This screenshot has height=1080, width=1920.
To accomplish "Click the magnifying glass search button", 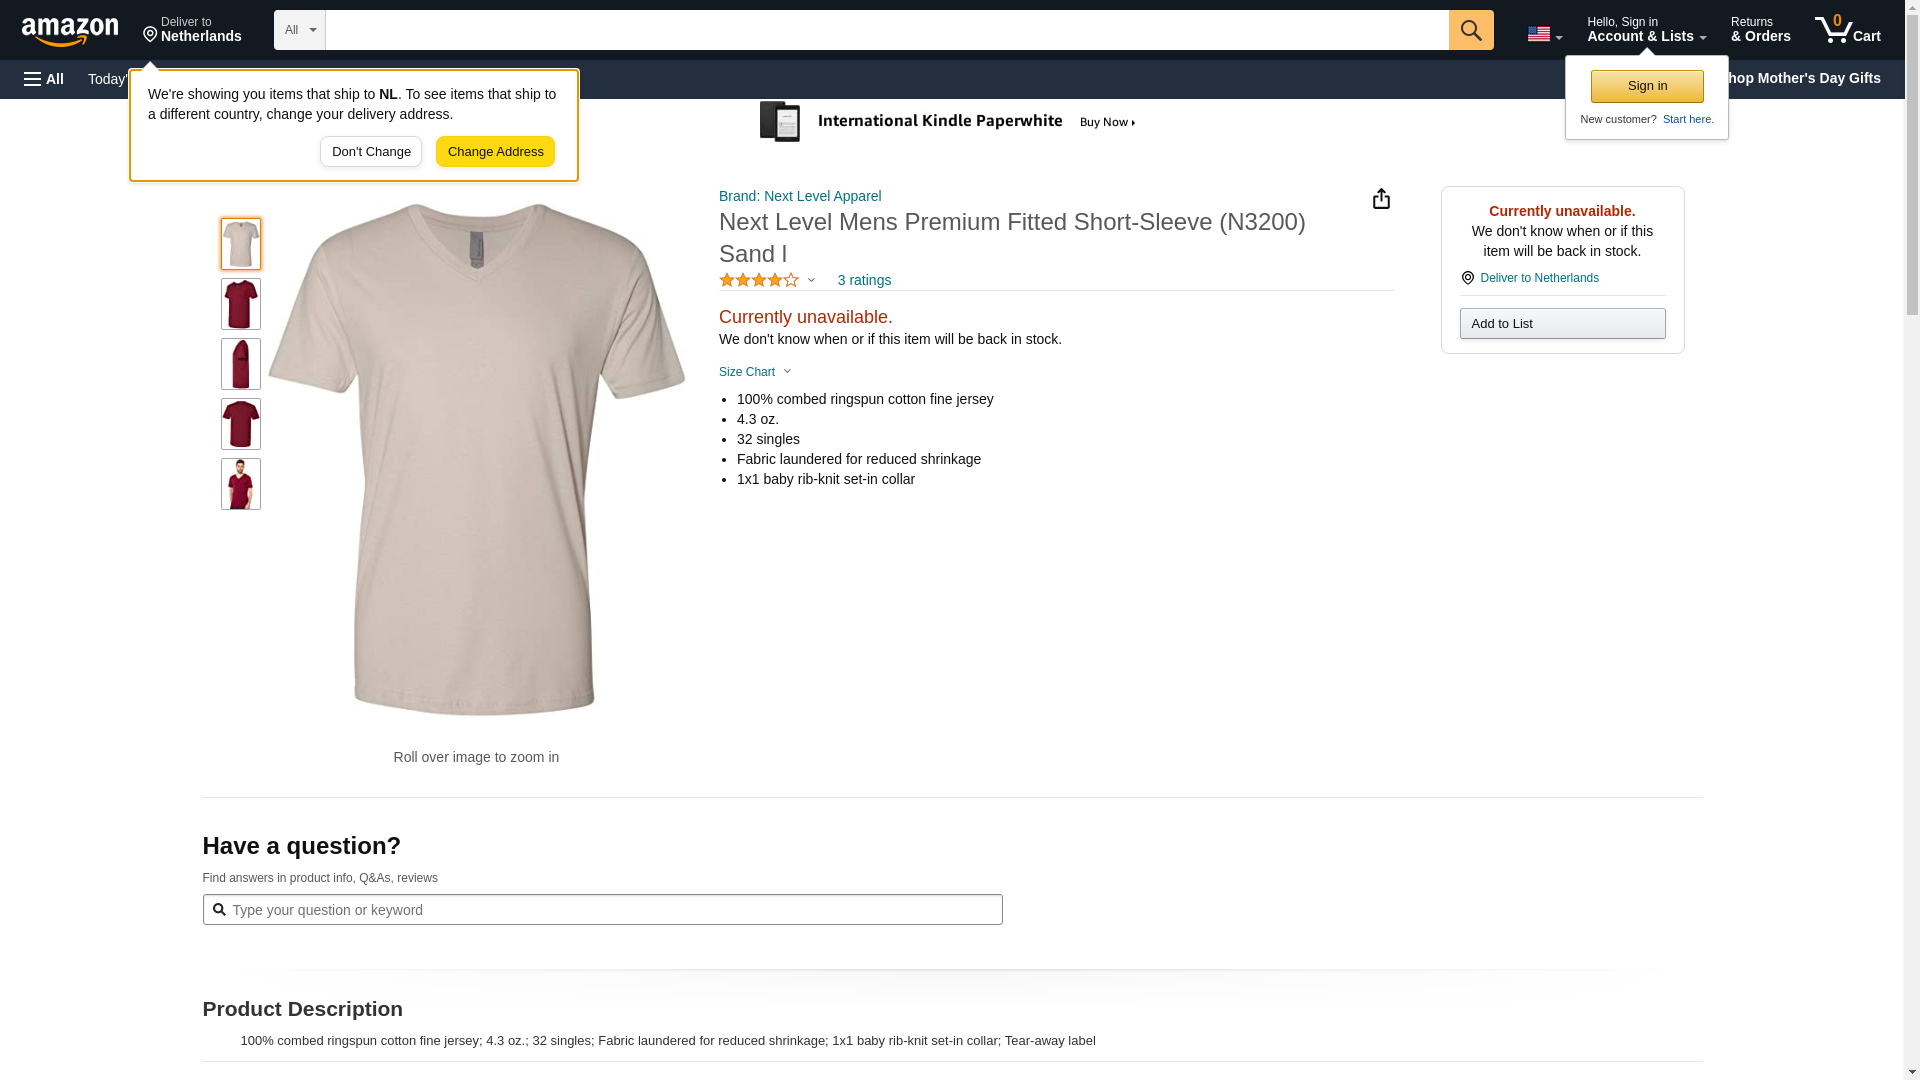I will (1470, 30).
